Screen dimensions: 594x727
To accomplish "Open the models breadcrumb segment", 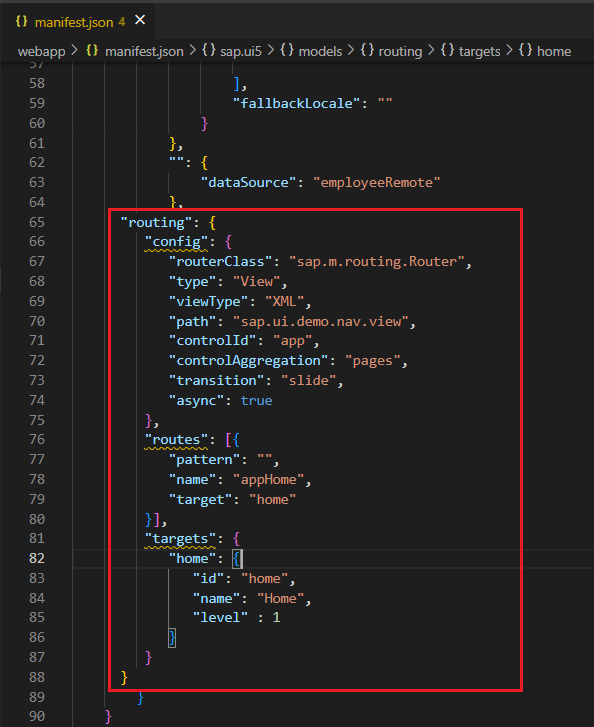I will coord(320,51).
